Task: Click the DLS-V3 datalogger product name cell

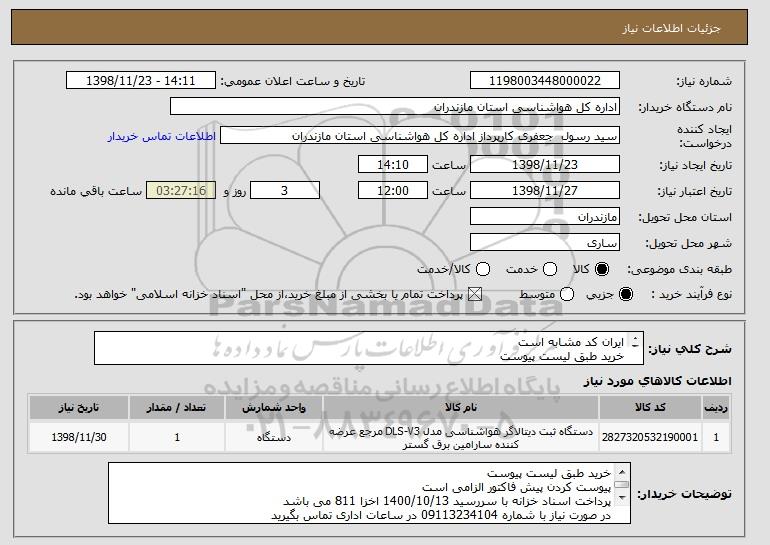Action: pos(461,437)
